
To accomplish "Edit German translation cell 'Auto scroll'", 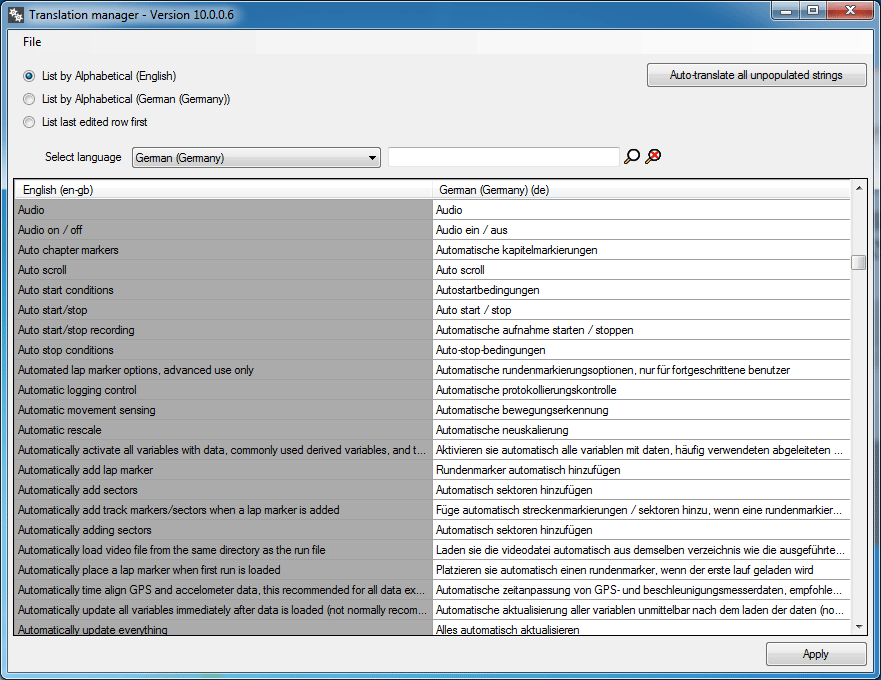I will (x=640, y=270).
